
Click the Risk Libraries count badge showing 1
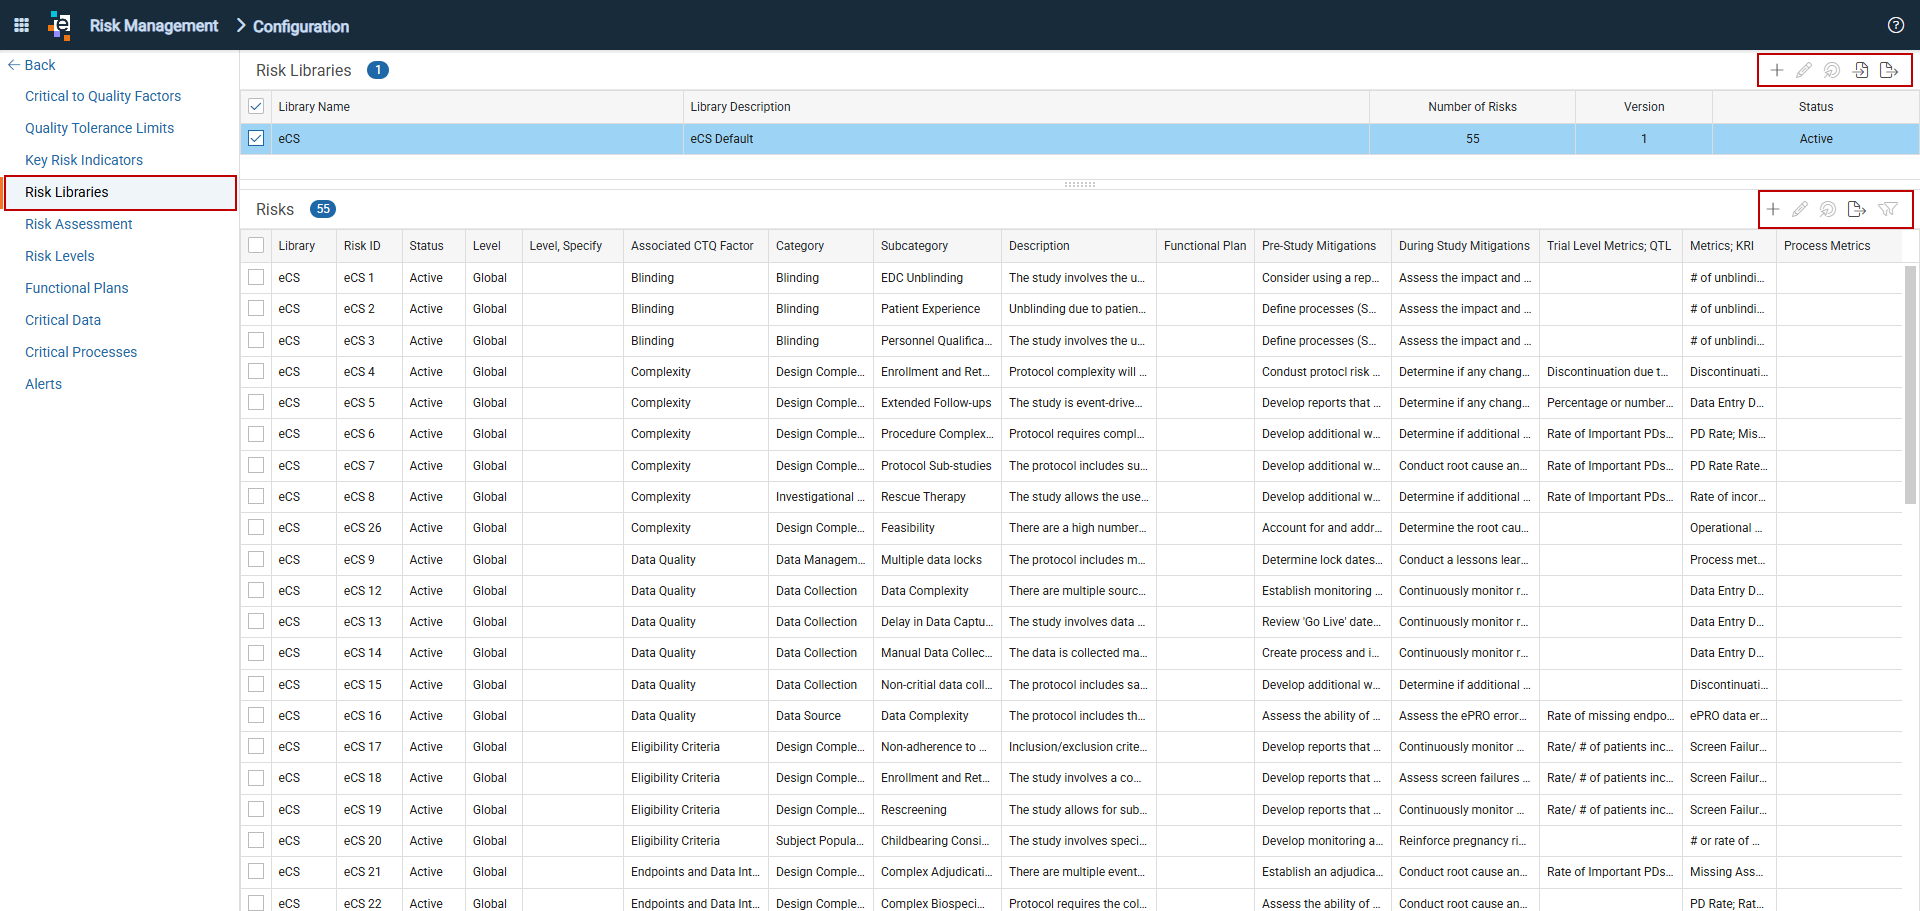378,70
